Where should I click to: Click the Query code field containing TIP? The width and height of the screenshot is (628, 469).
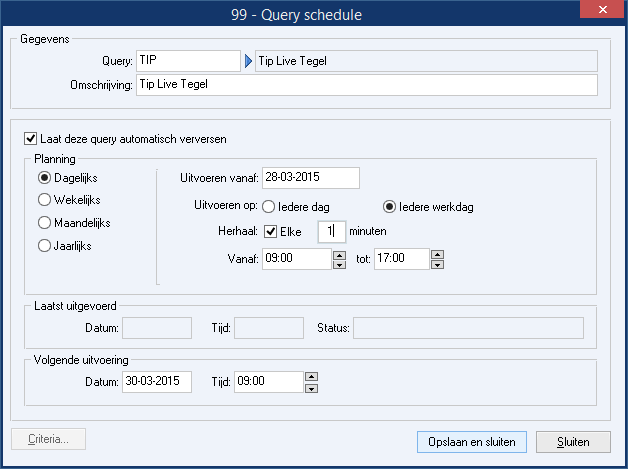pos(188,61)
